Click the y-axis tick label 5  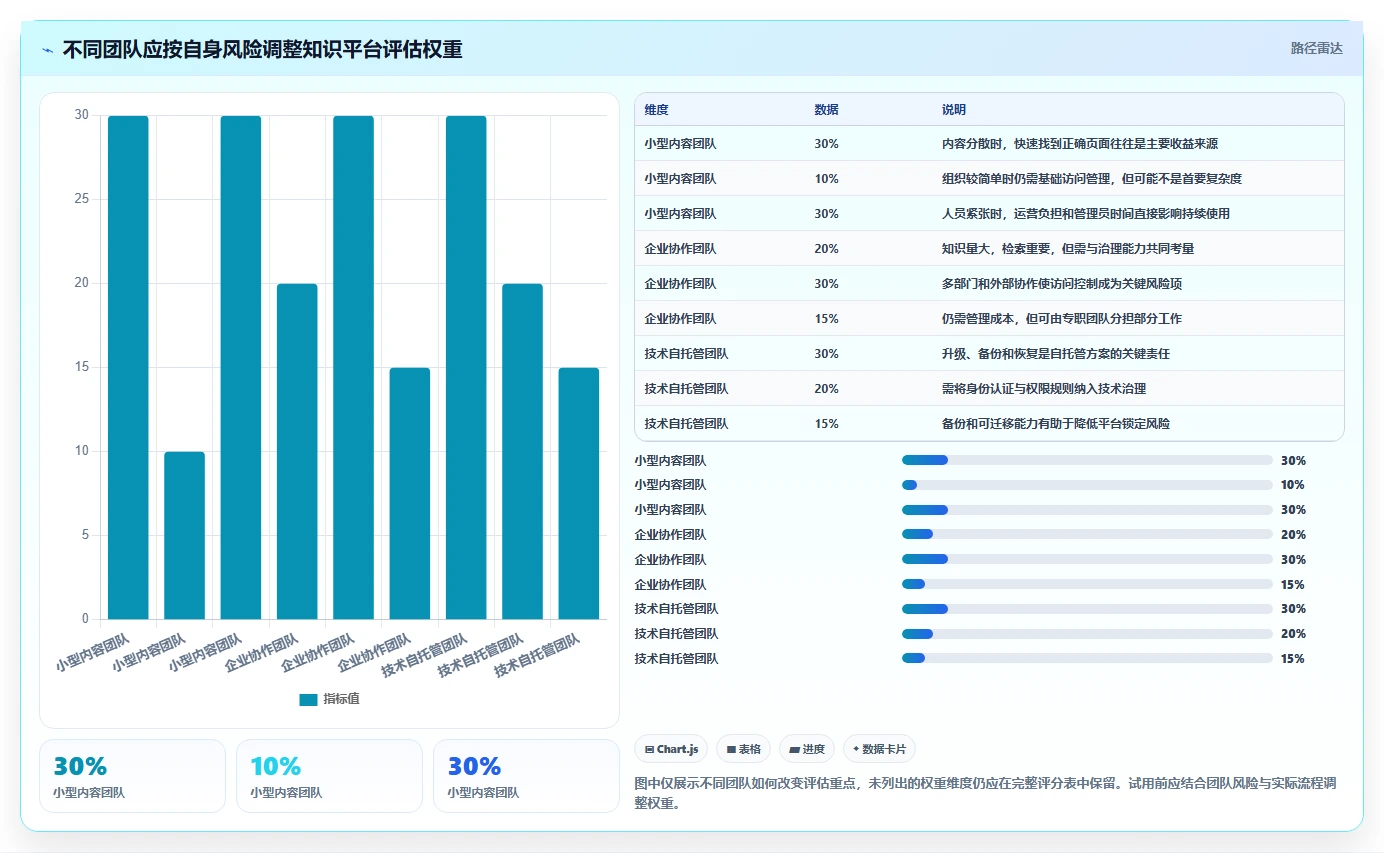click(85, 535)
